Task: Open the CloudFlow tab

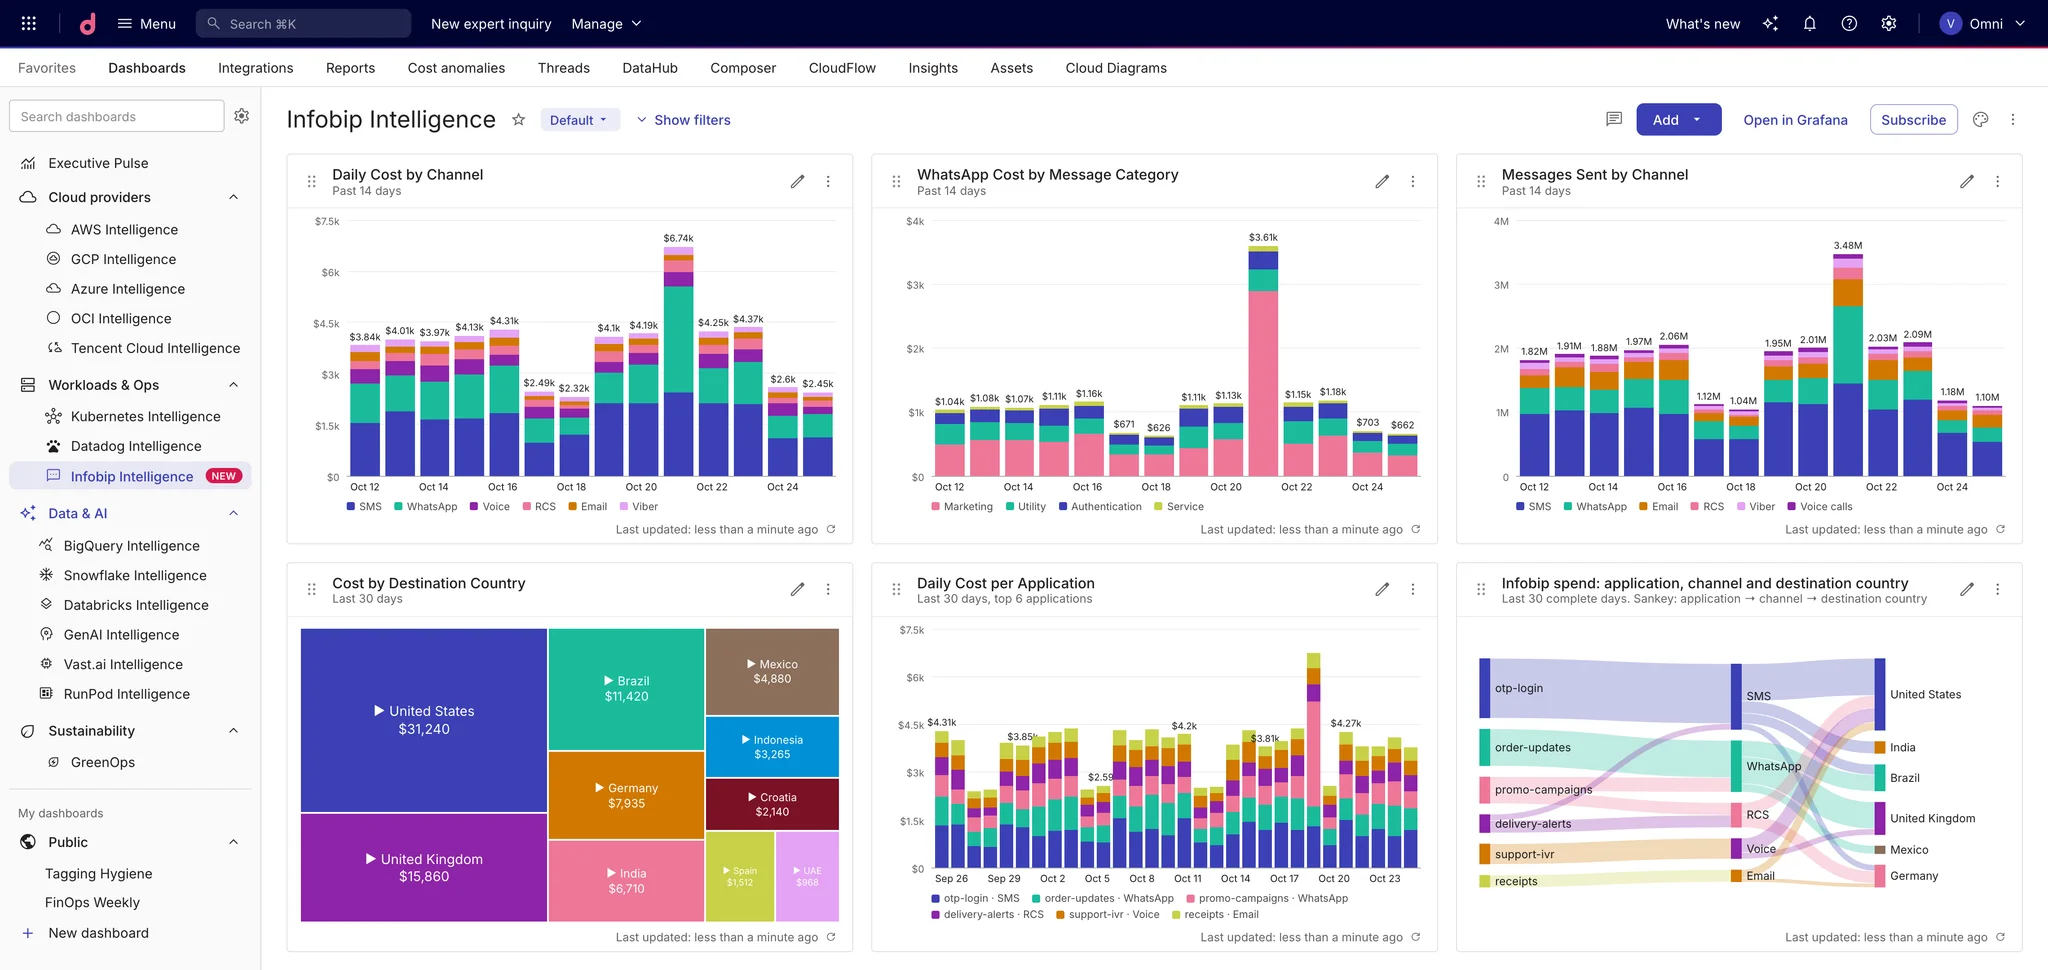Action: point(842,68)
